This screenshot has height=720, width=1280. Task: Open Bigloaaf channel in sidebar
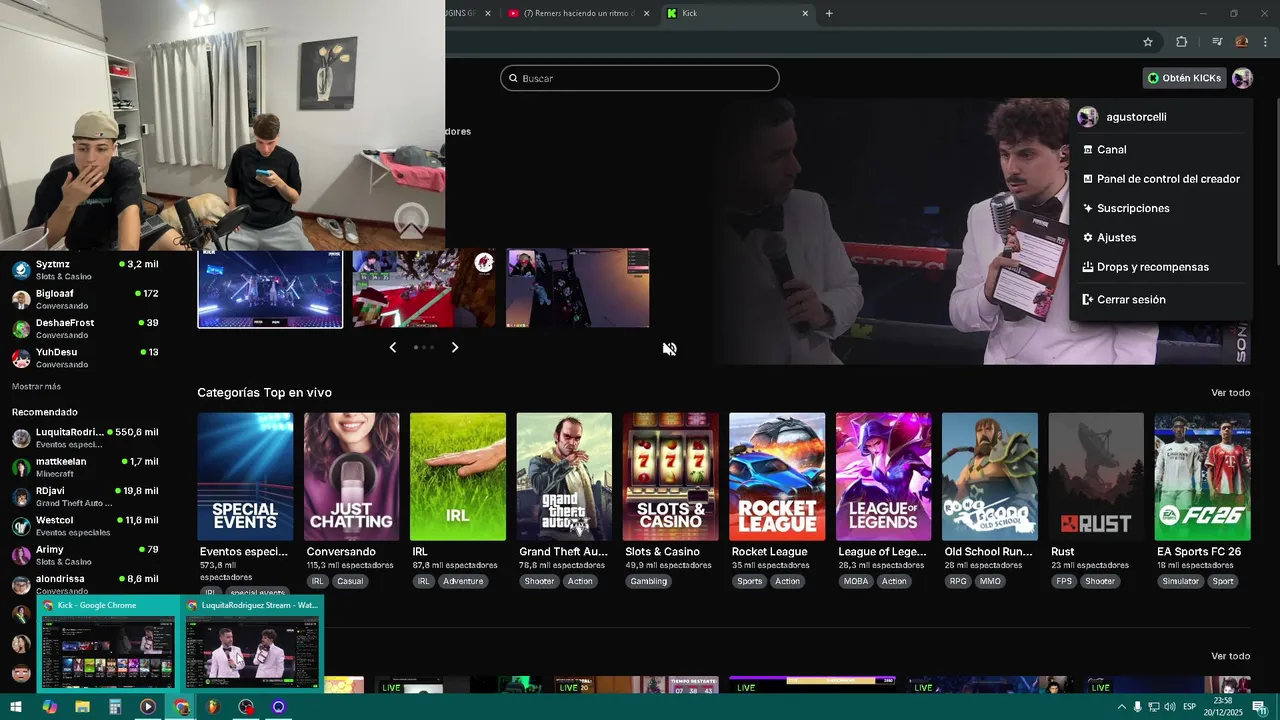(85, 299)
